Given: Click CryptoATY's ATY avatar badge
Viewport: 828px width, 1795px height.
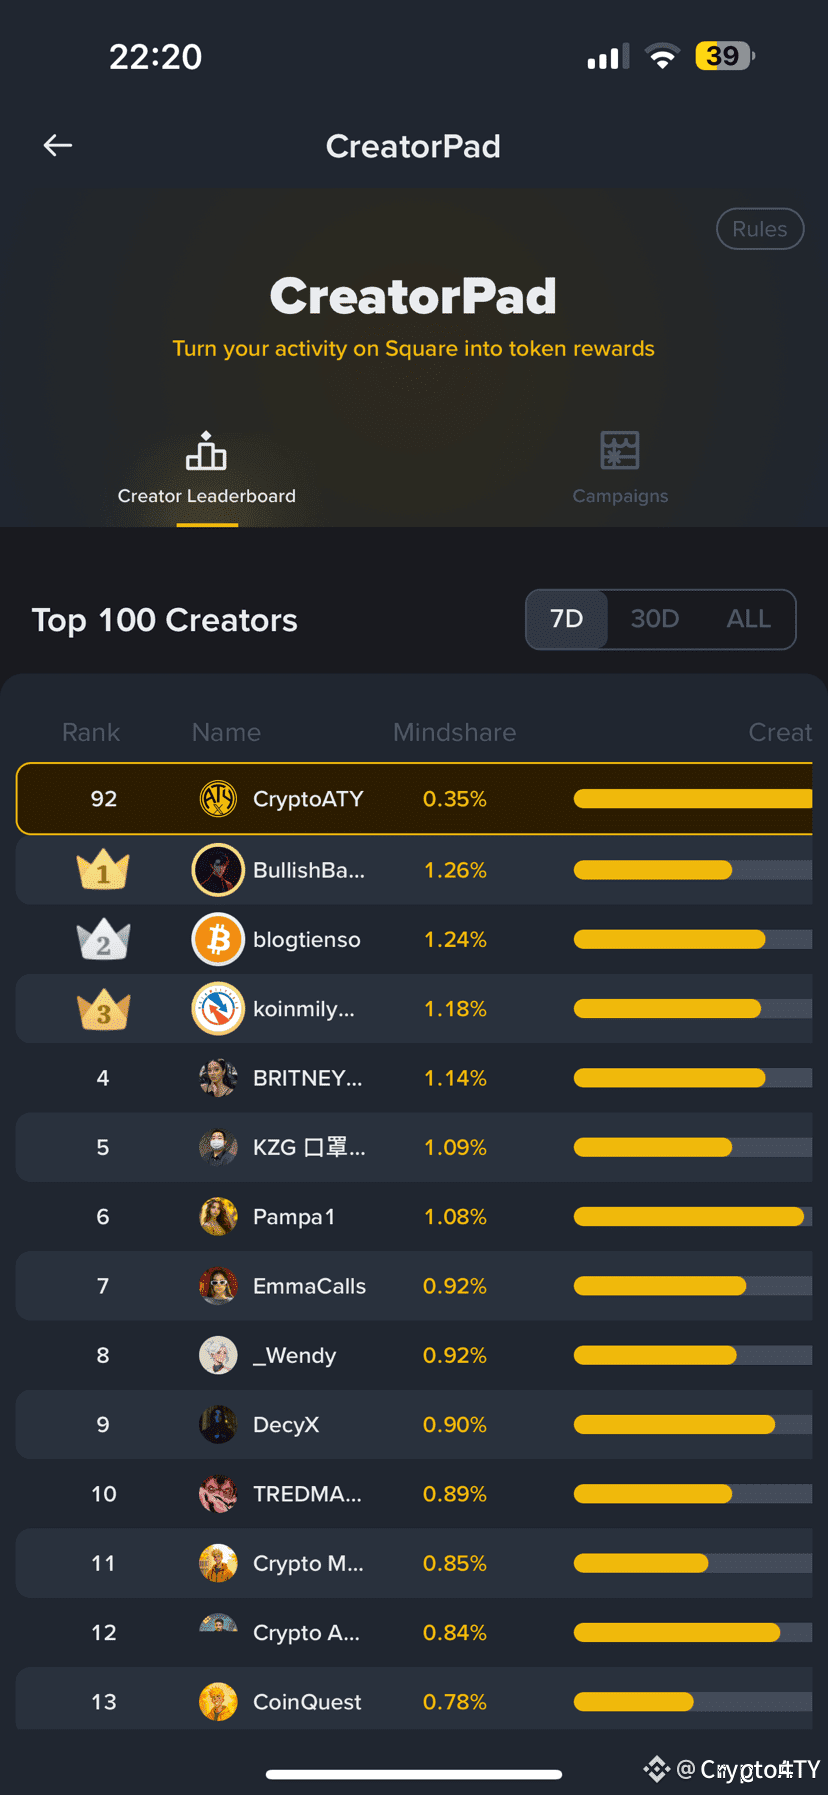Looking at the screenshot, I should [x=218, y=798].
